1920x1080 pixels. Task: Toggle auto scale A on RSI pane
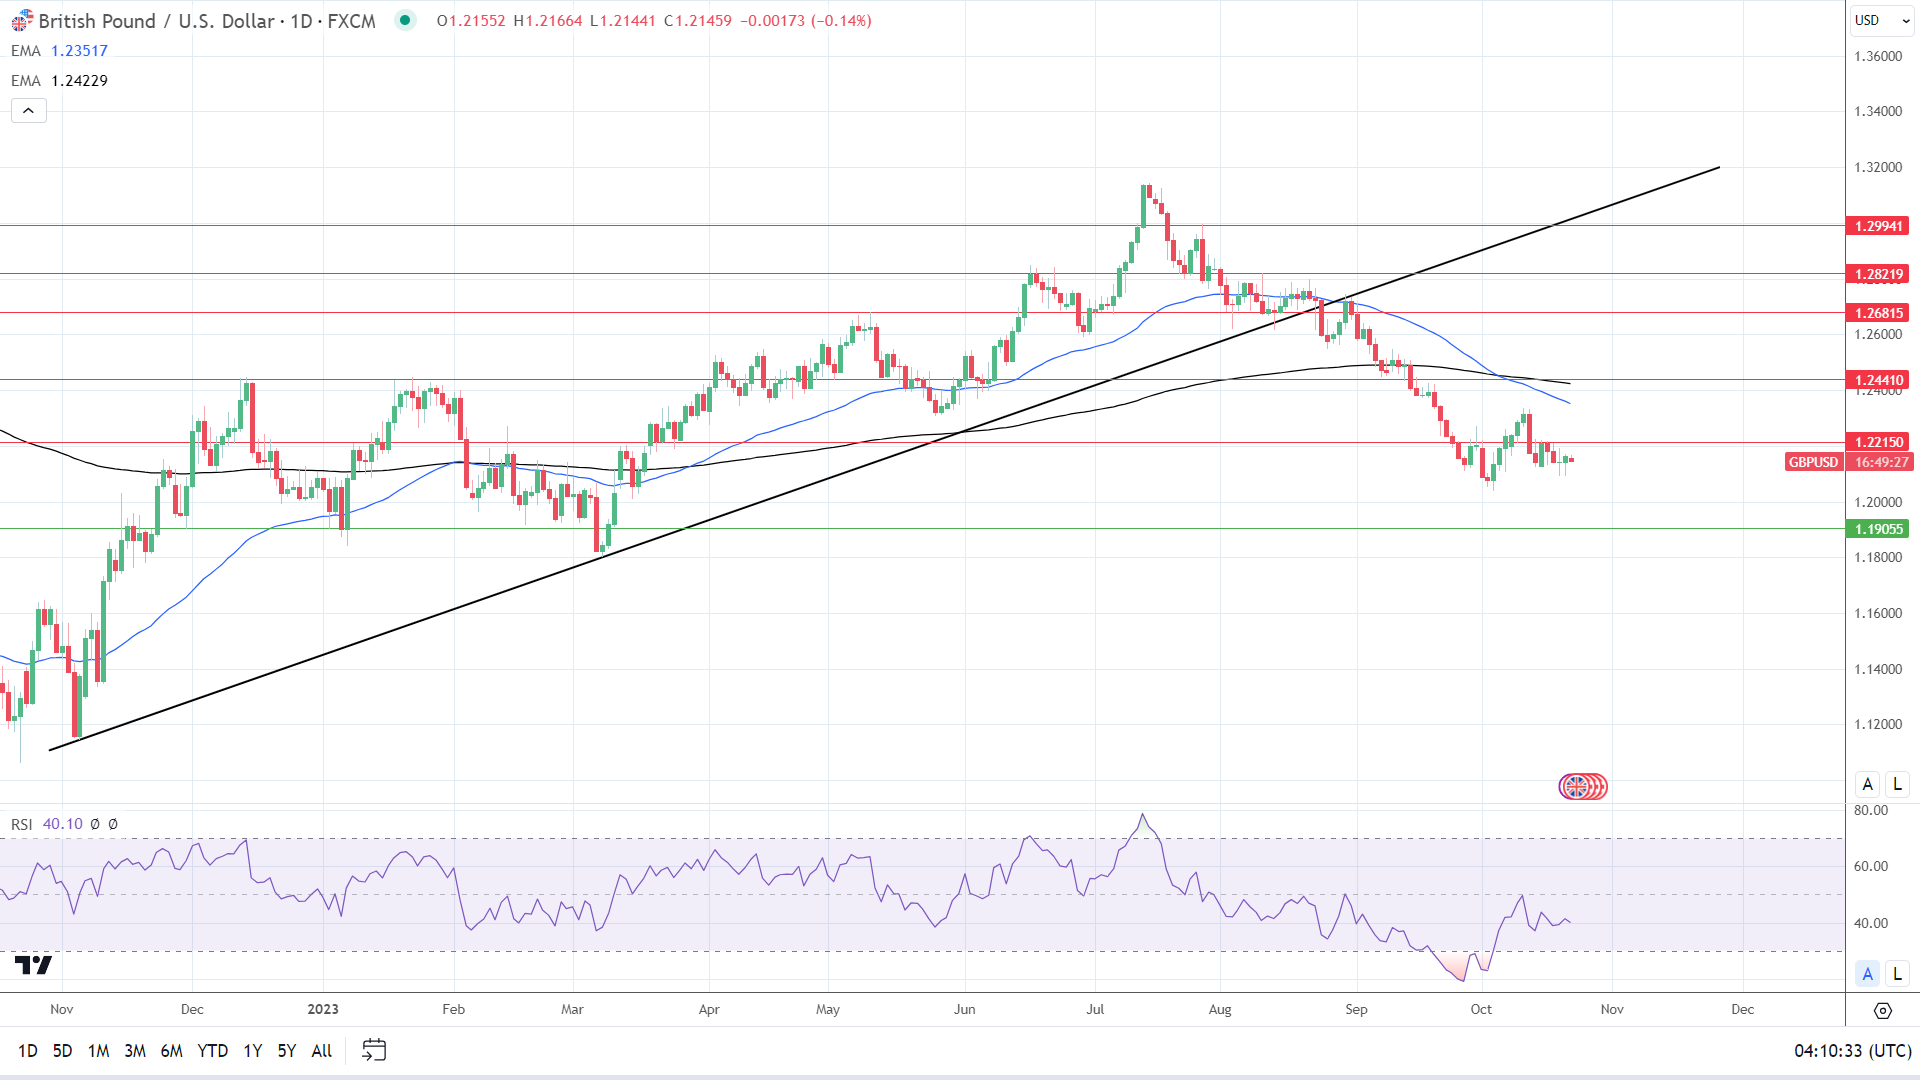[x=1867, y=973]
